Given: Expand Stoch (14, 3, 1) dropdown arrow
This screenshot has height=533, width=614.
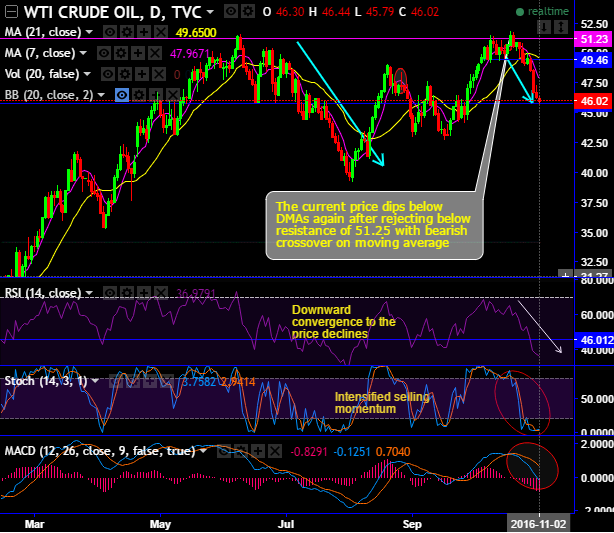Looking at the screenshot, I should (95, 381).
